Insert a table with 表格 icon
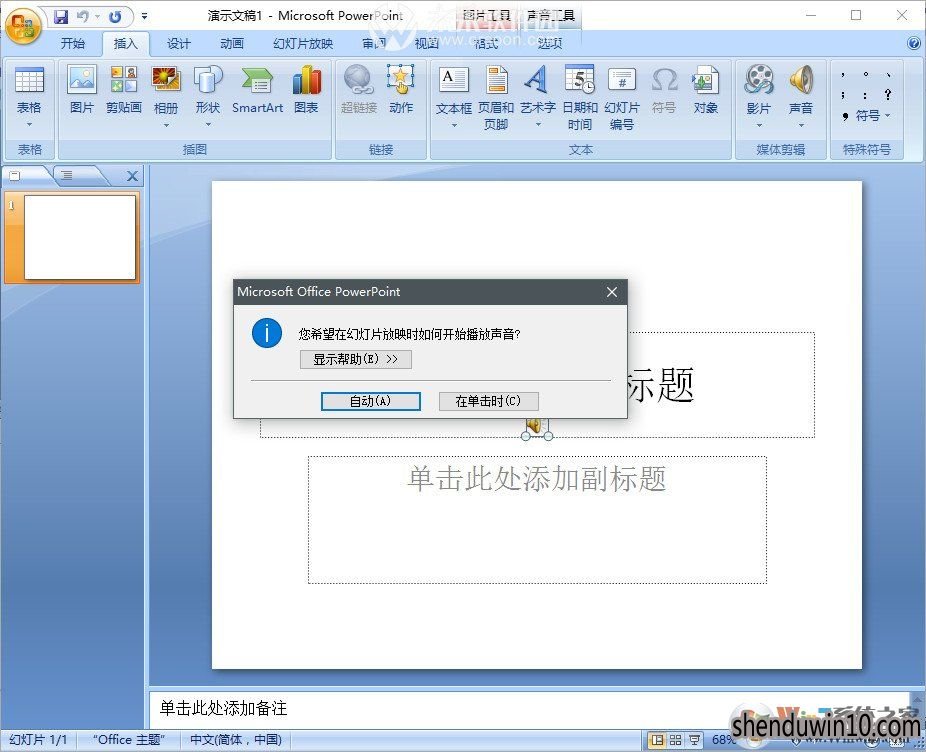The image size is (926, 752). [x=29, y=80]
